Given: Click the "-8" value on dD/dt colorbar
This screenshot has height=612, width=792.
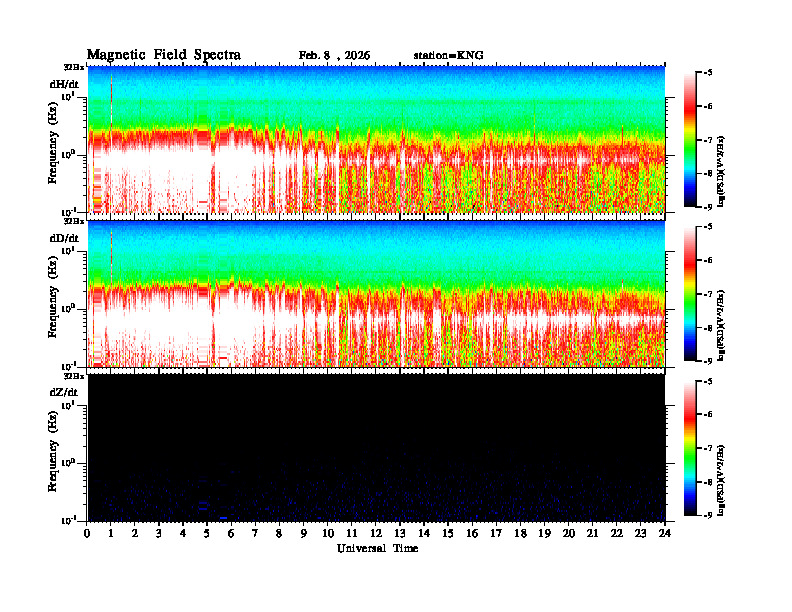Looking at the screenshot, I should pyautogui.click(x=708, y=328).
